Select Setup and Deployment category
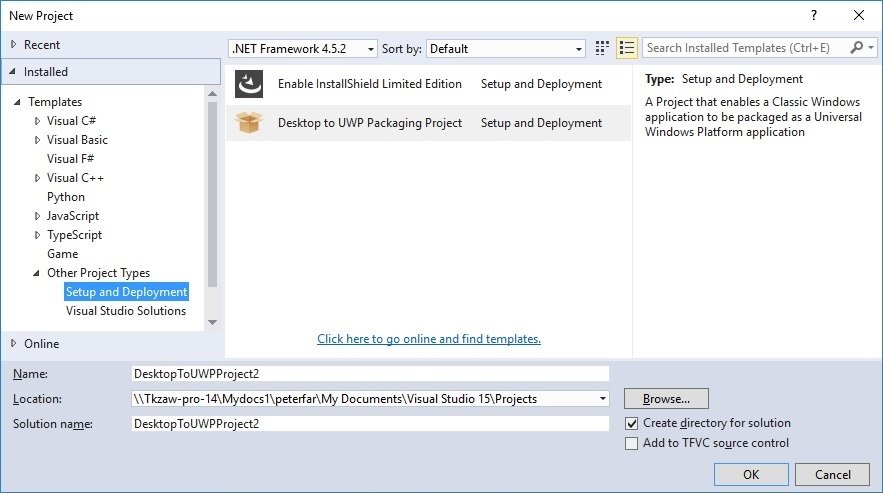Image resolution: width=883 pixels, height=493 pixels. (127, 292)
